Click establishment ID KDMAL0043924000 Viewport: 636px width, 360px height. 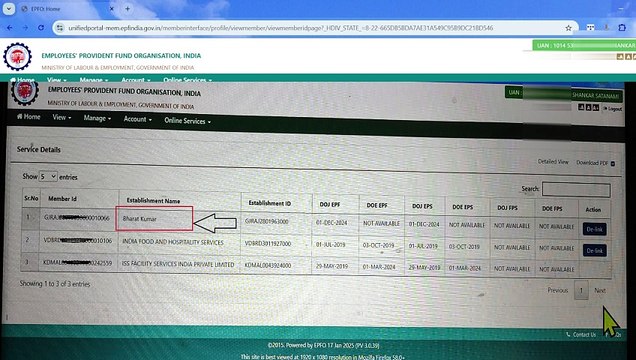268,266
